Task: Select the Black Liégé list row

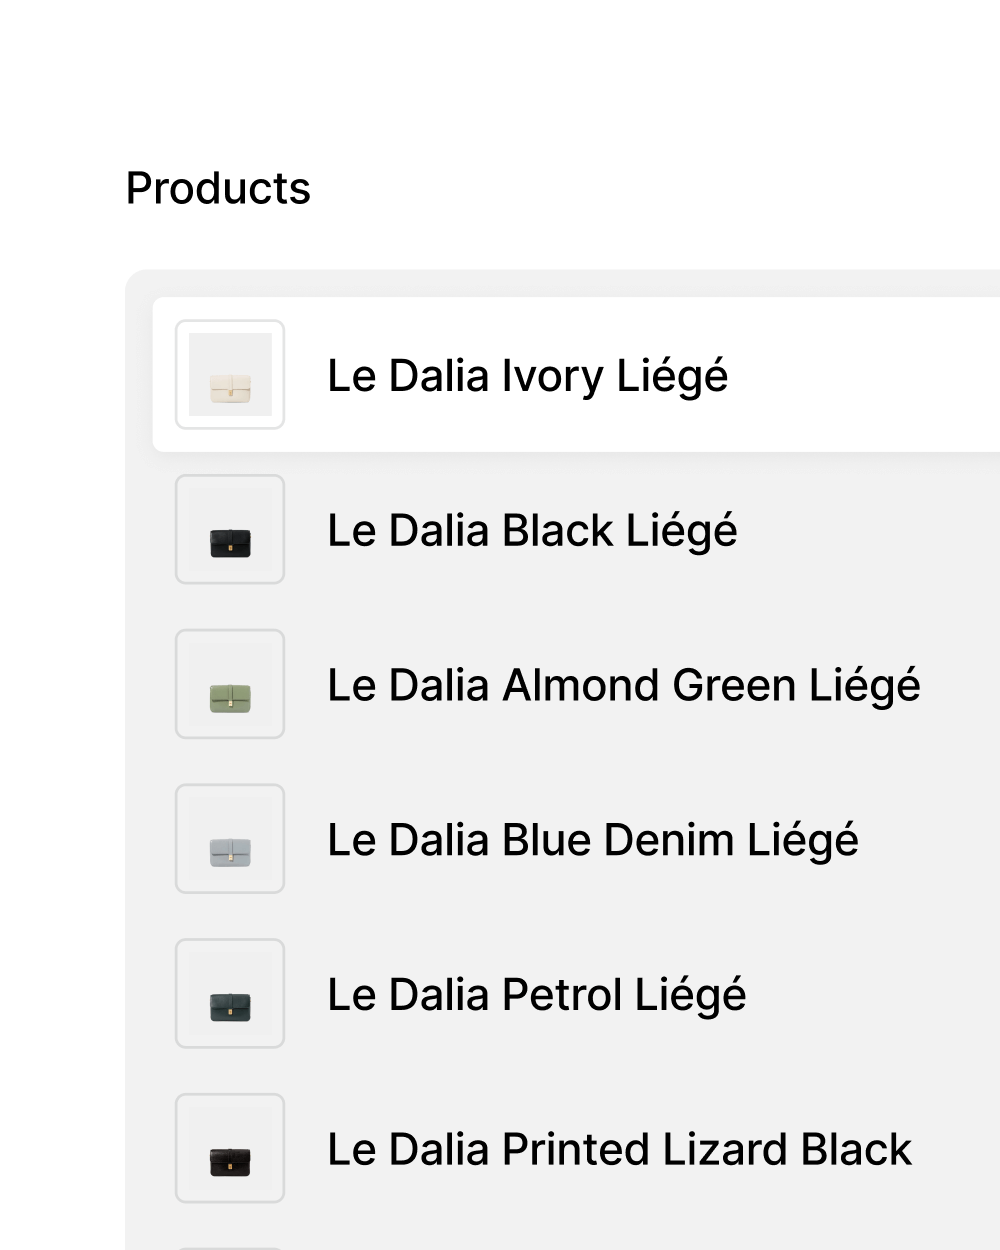Action: pos(860,530)
